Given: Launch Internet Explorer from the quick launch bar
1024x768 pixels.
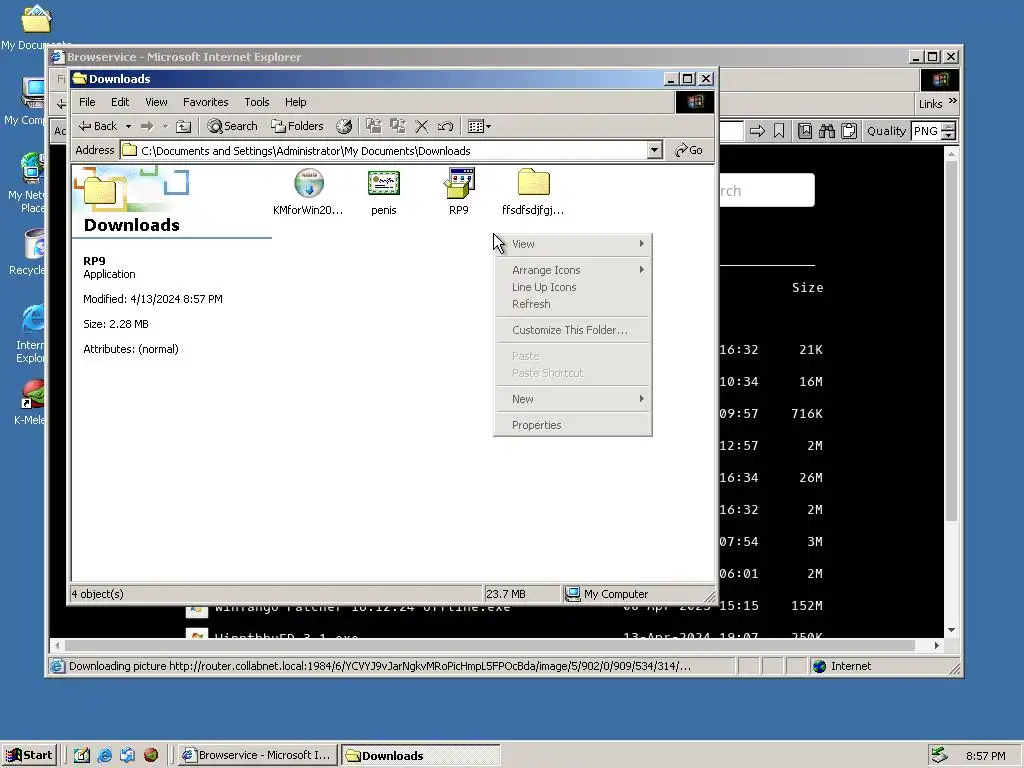Looking at the screenshot, I should pyautogui.click(x=104, y=755).
